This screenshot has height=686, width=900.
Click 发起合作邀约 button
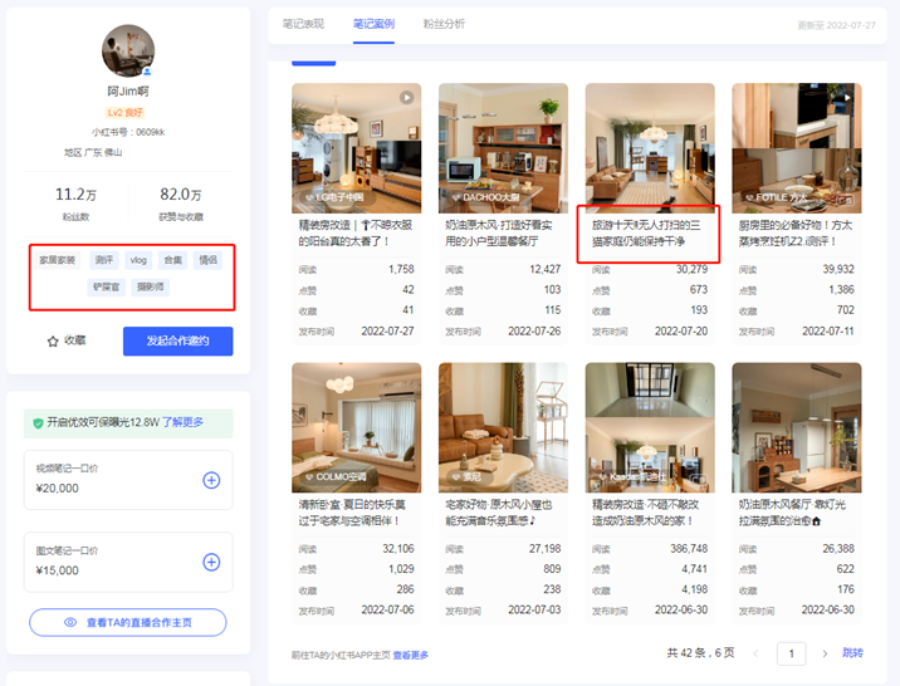tap(178, 341)
